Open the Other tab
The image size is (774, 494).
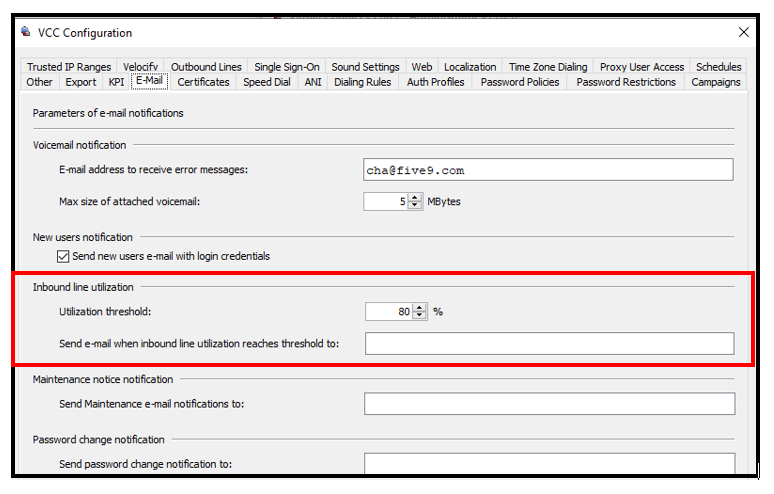click(x=39, y=82)
